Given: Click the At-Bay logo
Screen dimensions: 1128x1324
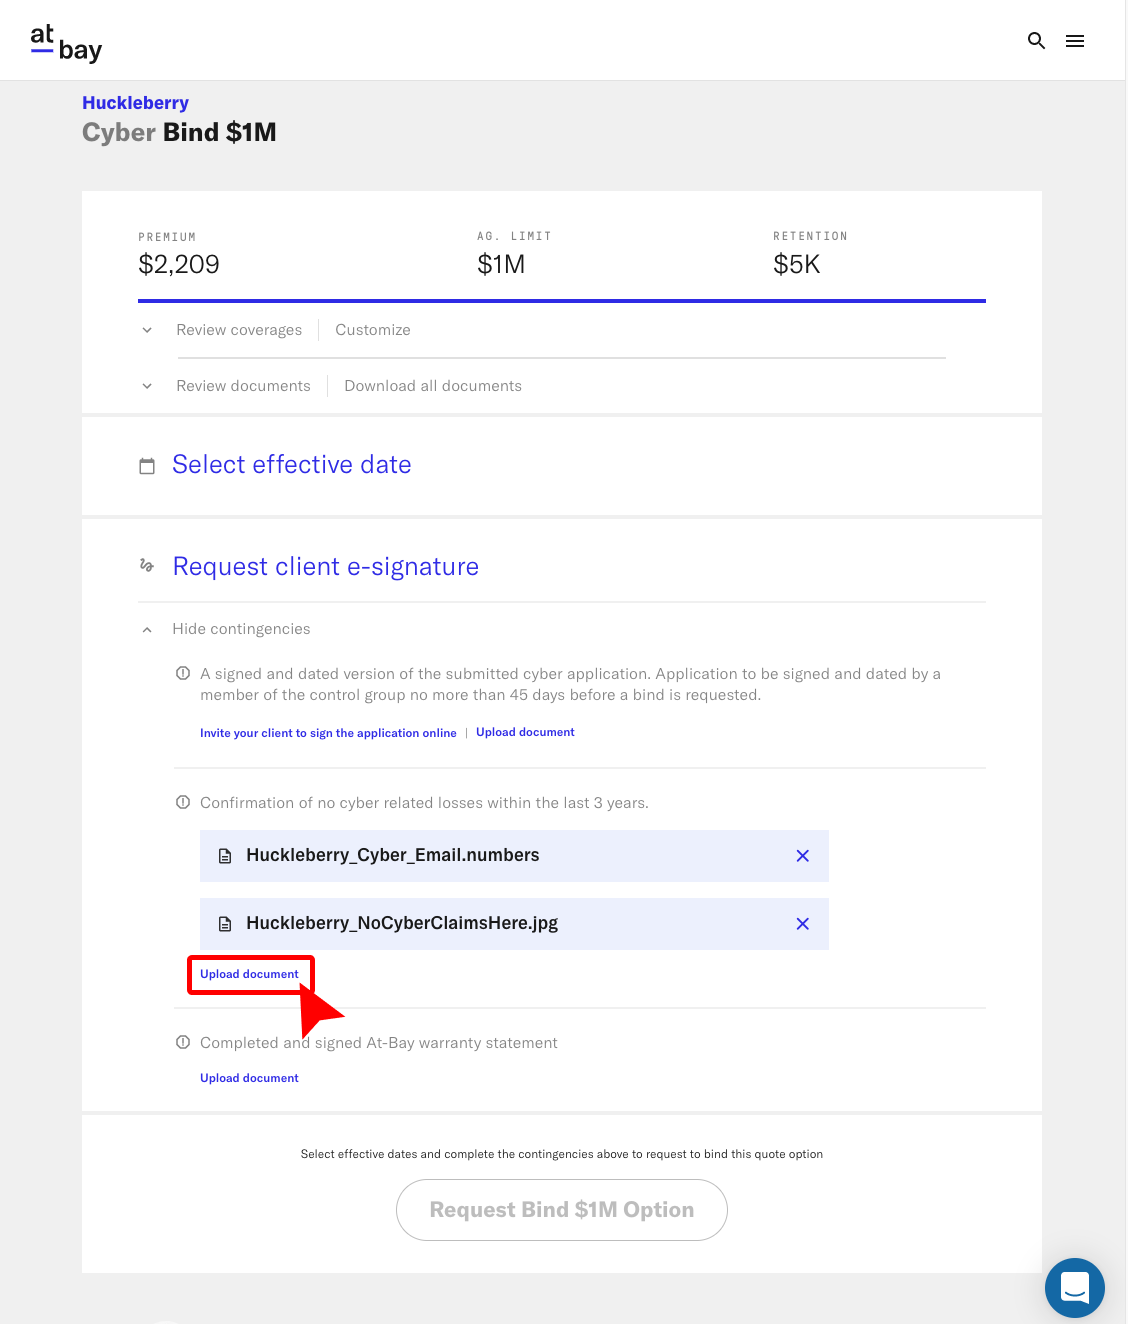Looking at the screenshot, I should (64, 41).
